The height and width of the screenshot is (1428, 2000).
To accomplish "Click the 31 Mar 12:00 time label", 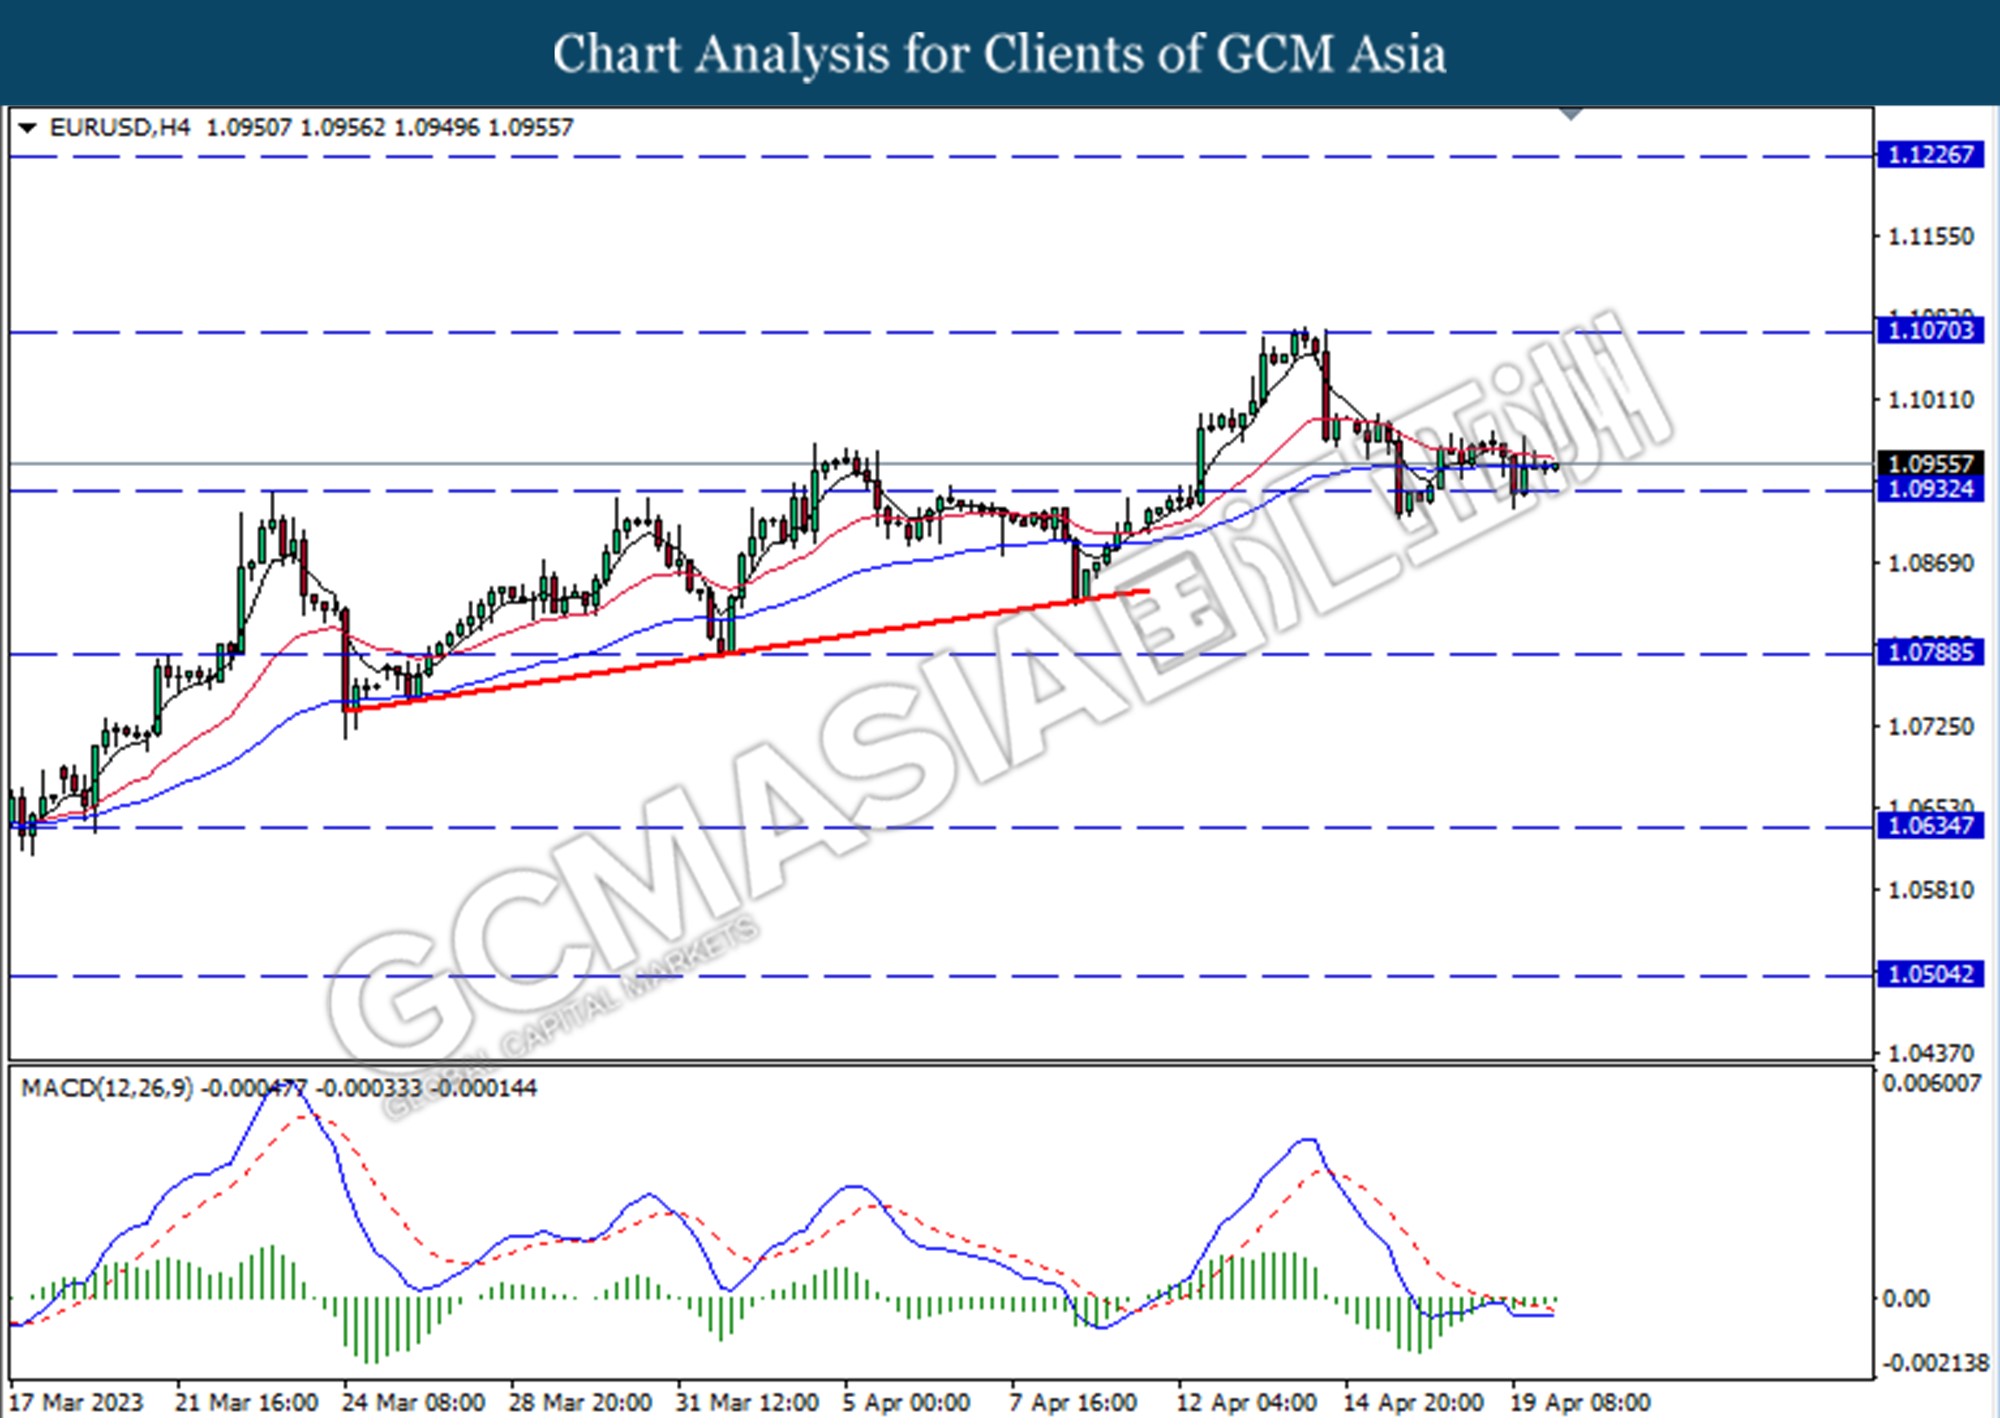I will tap(747, 1403).
